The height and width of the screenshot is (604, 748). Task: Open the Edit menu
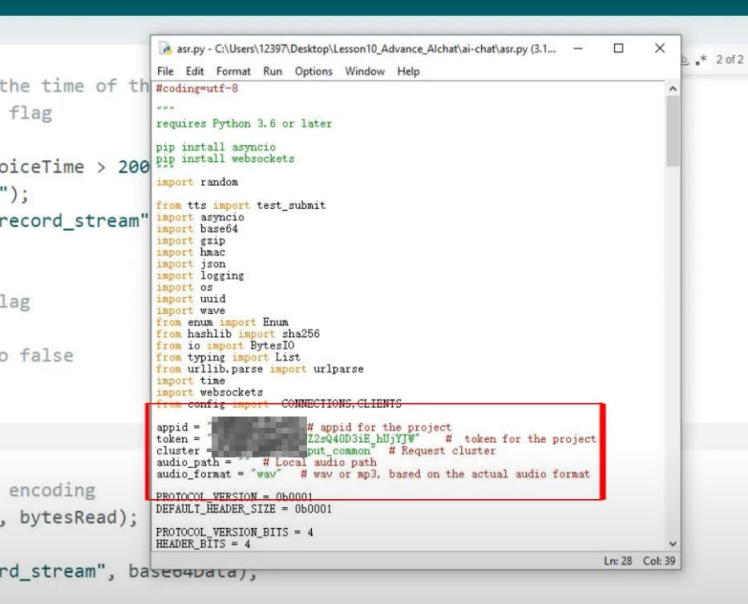195,71
